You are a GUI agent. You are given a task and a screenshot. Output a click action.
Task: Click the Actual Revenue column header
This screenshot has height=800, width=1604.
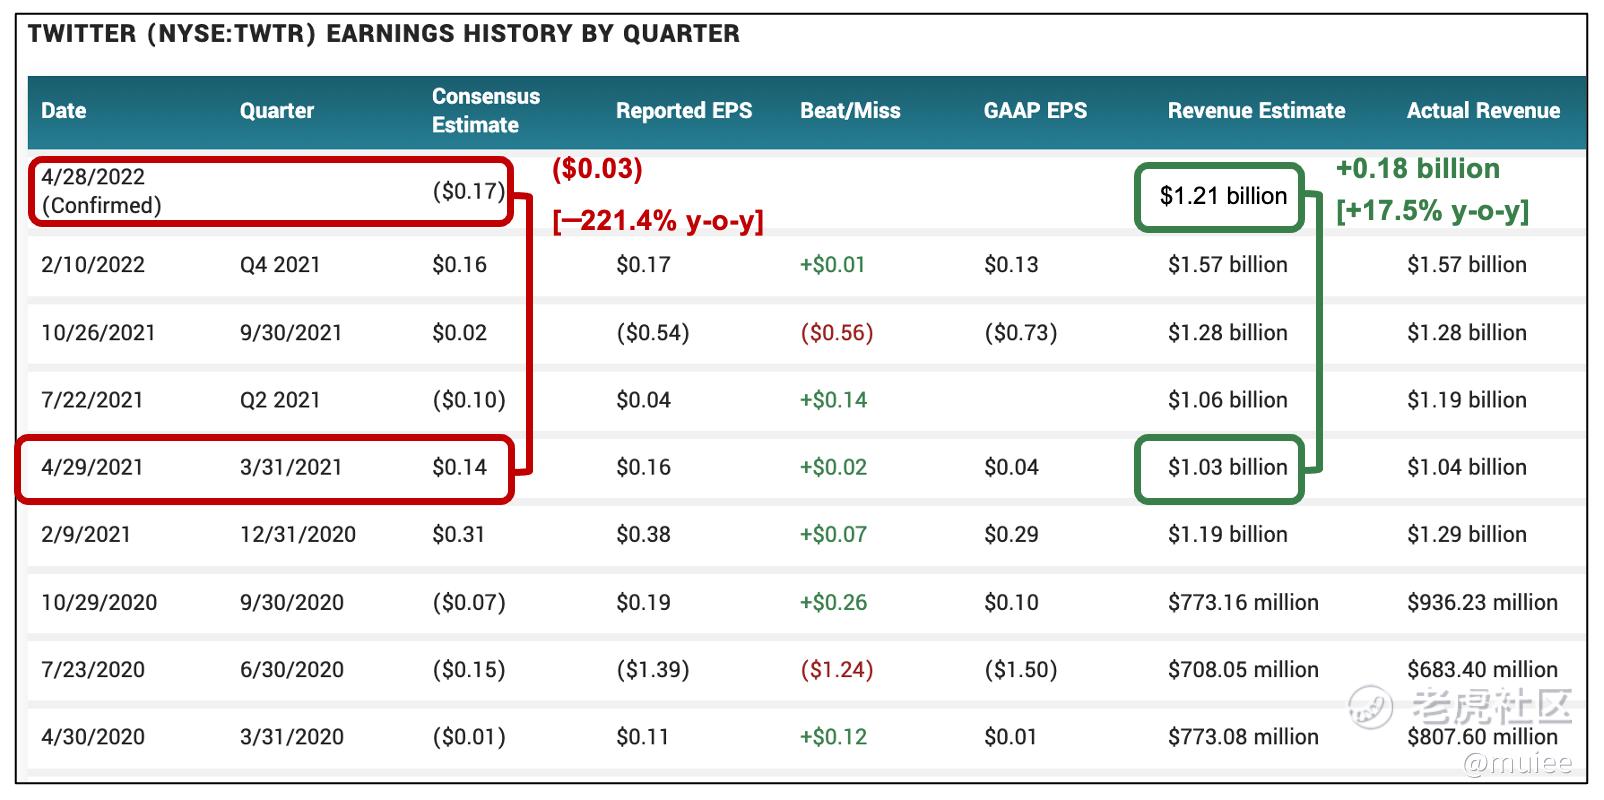[x=1483, y=111]
